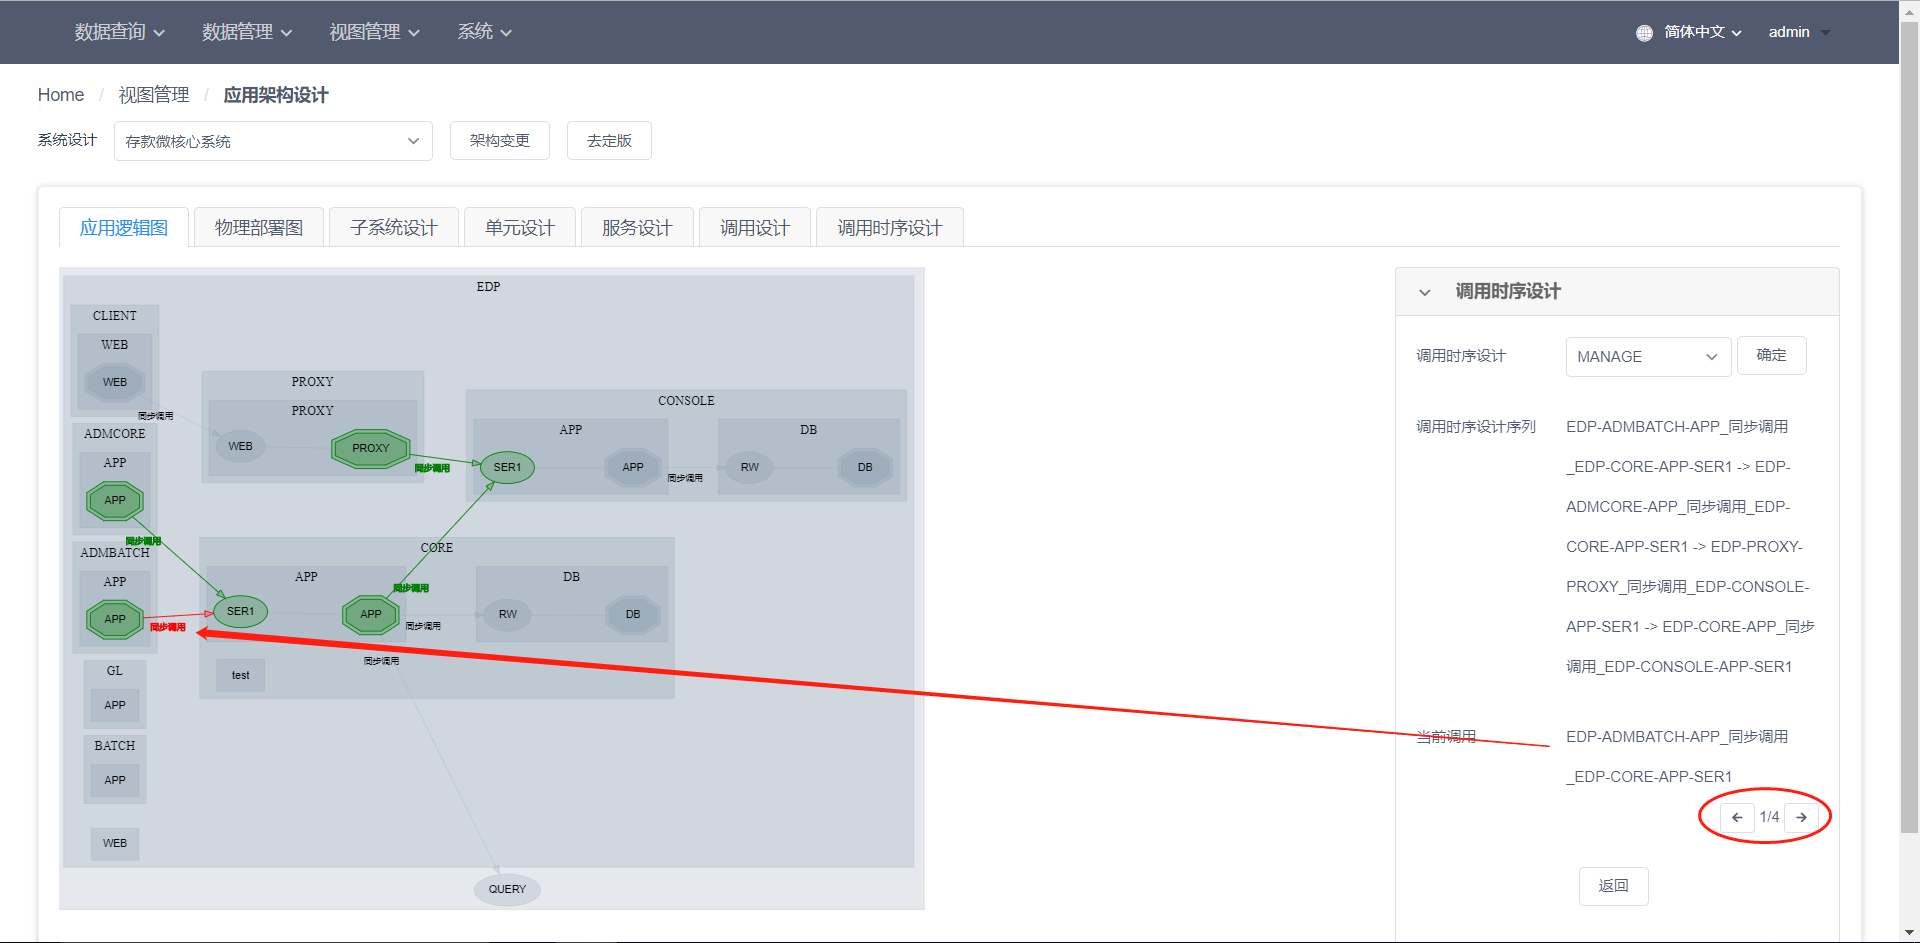The image size is (1920, 943).
Task: Select the CONSOLE DB octagon node
Action: click(x=865, y=467)
